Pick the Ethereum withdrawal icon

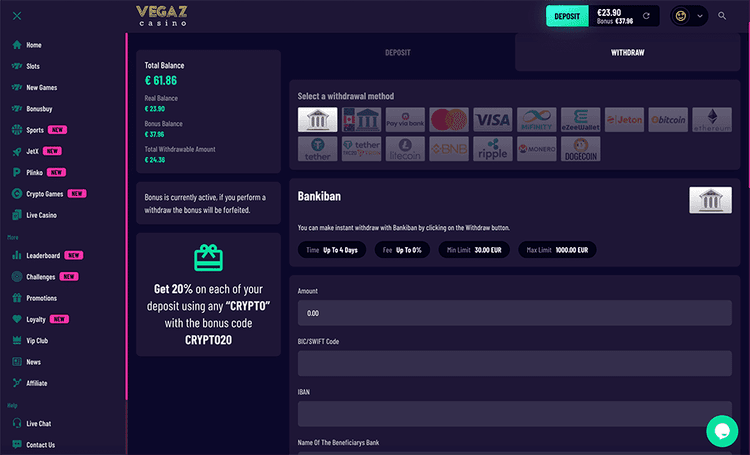712,120
